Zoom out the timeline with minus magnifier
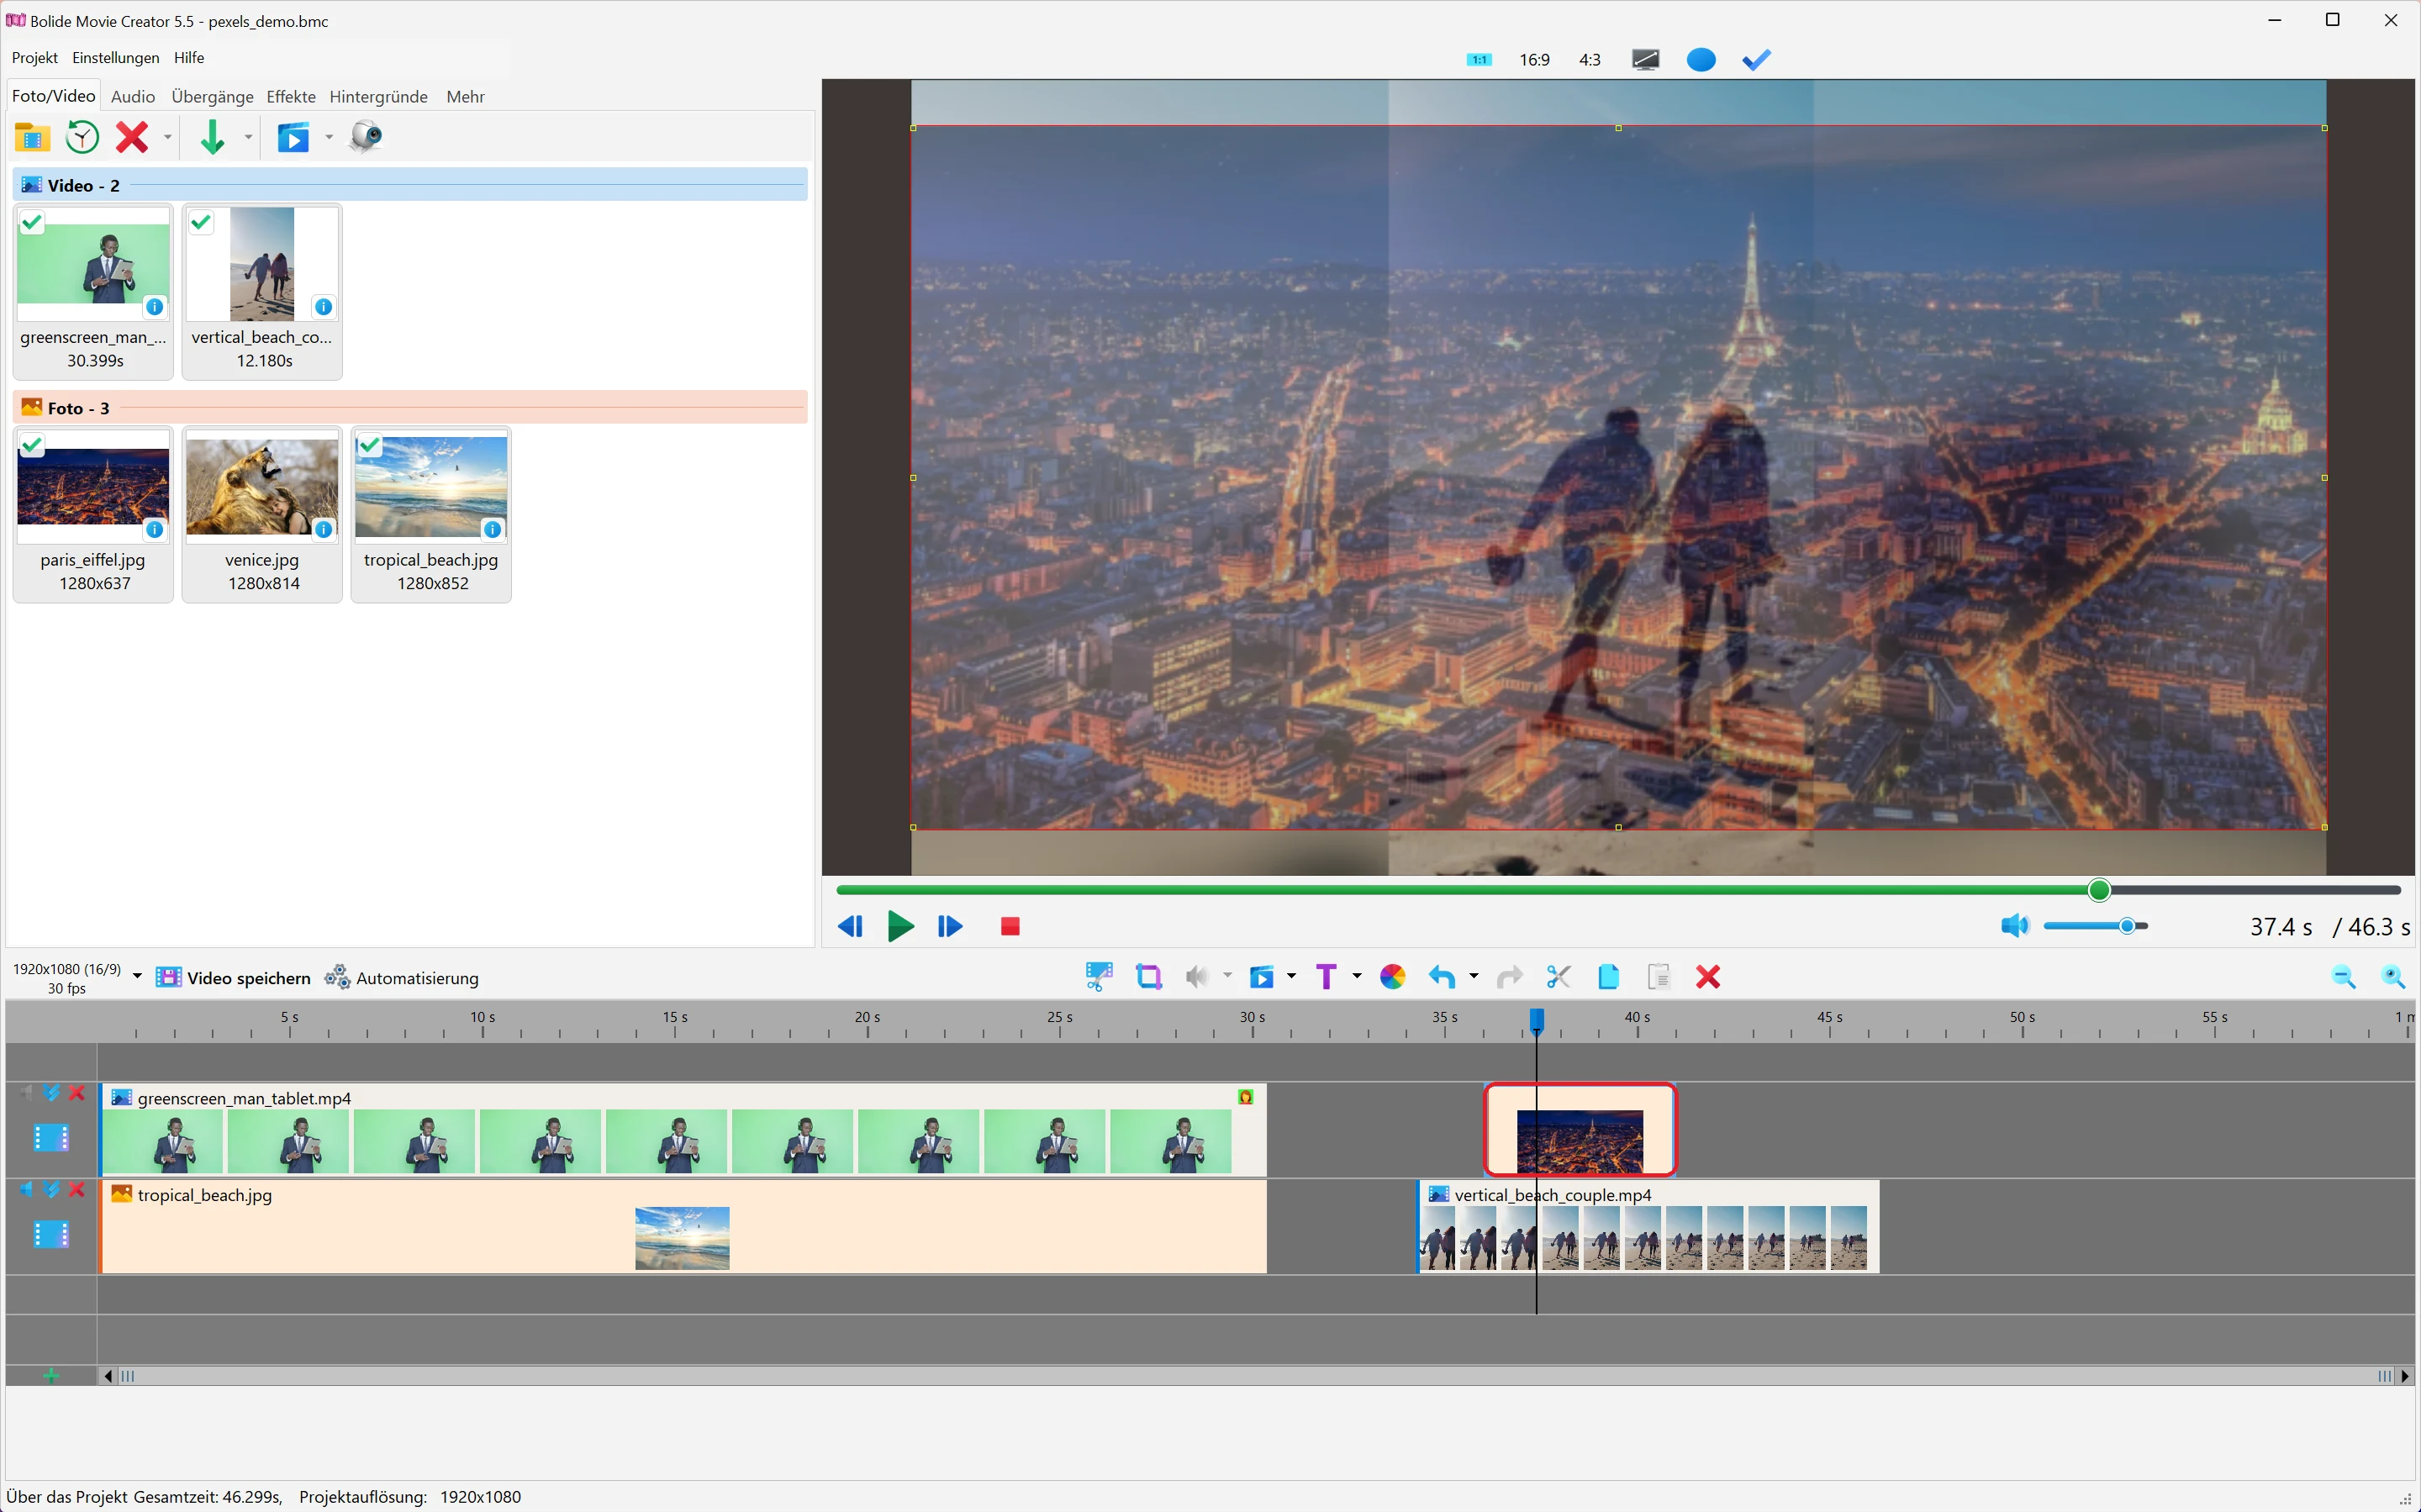 tap(2343, 977)
